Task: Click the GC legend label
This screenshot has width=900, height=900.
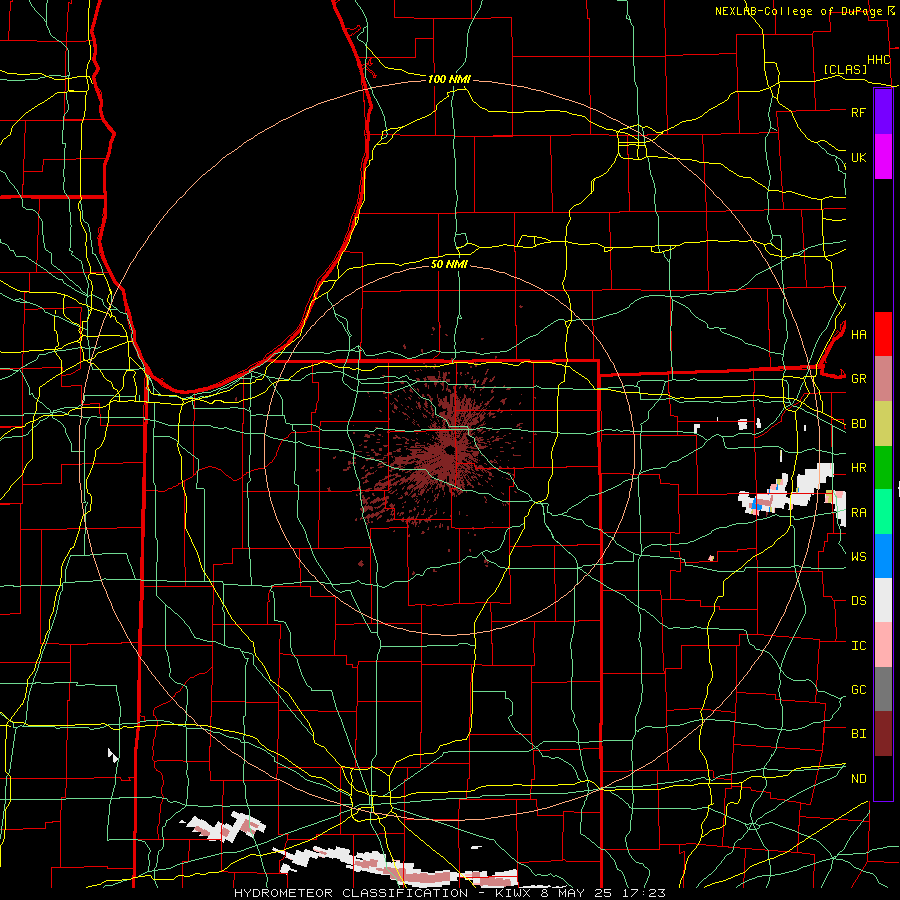Action: (859, 690)
